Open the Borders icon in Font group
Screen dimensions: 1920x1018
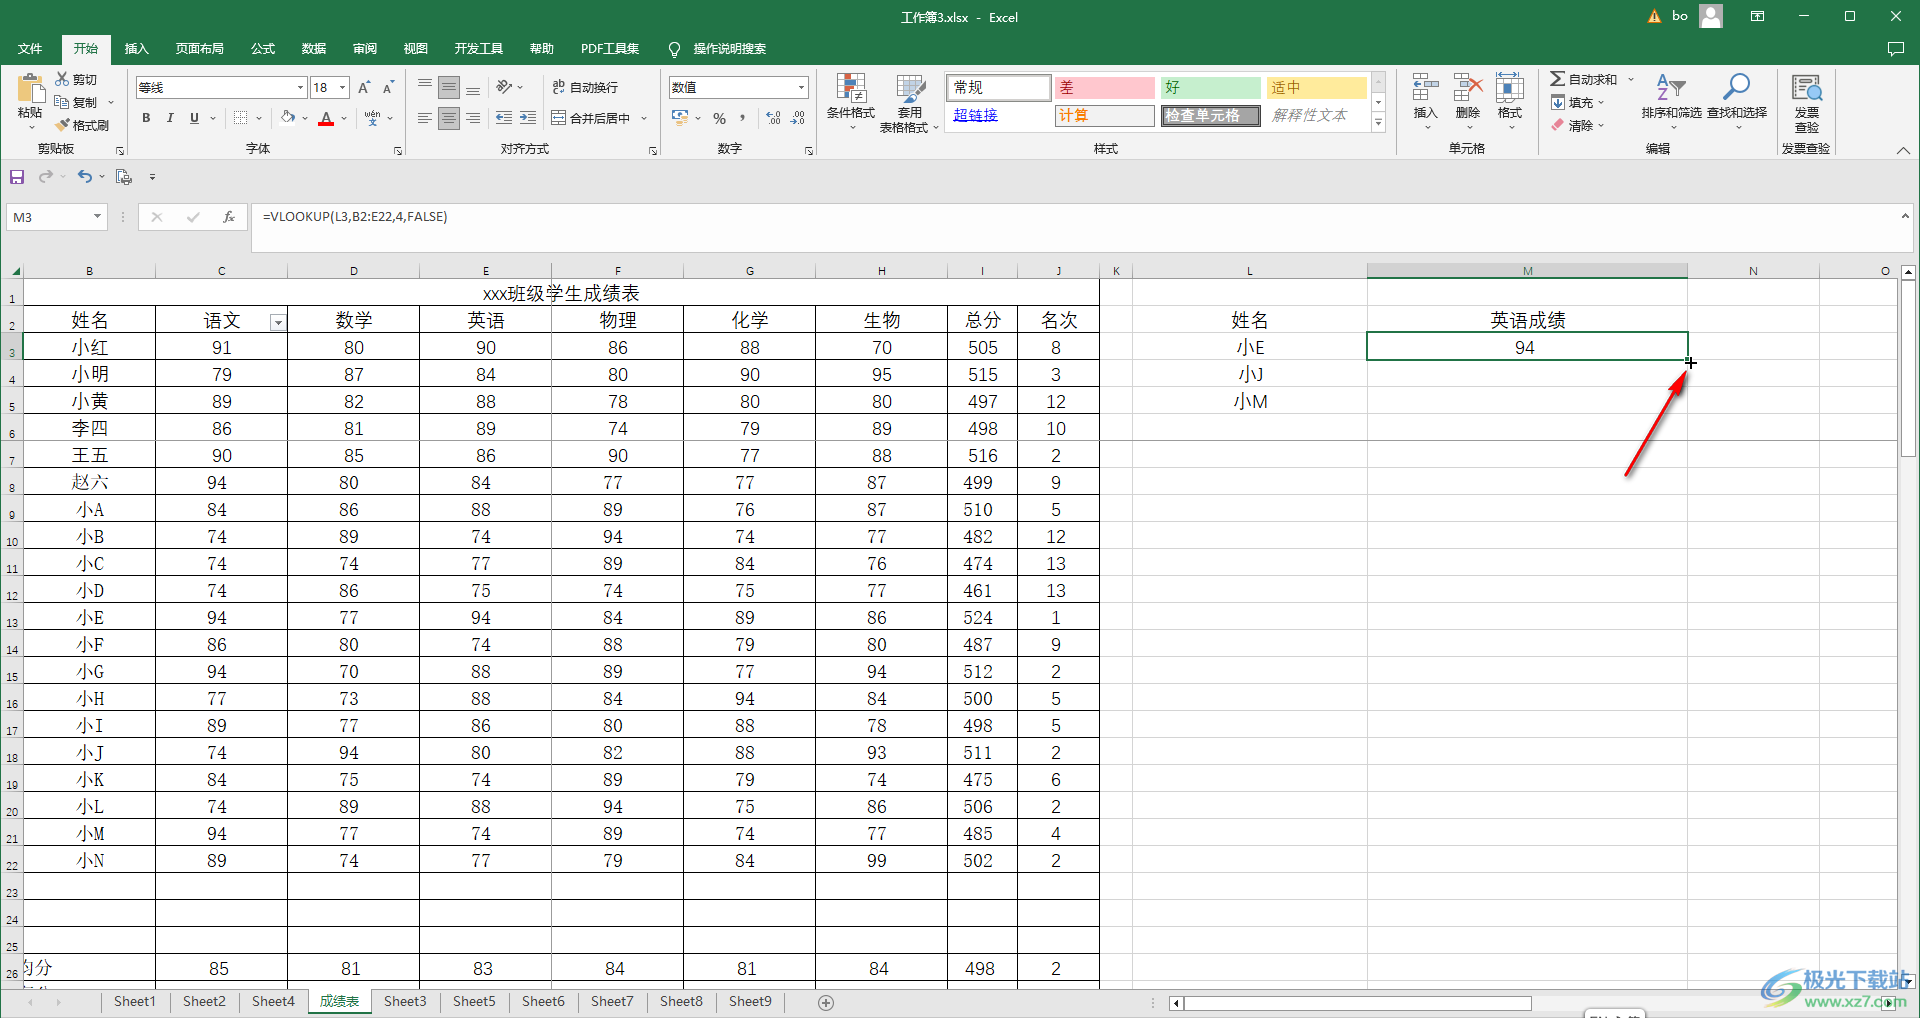240,118
